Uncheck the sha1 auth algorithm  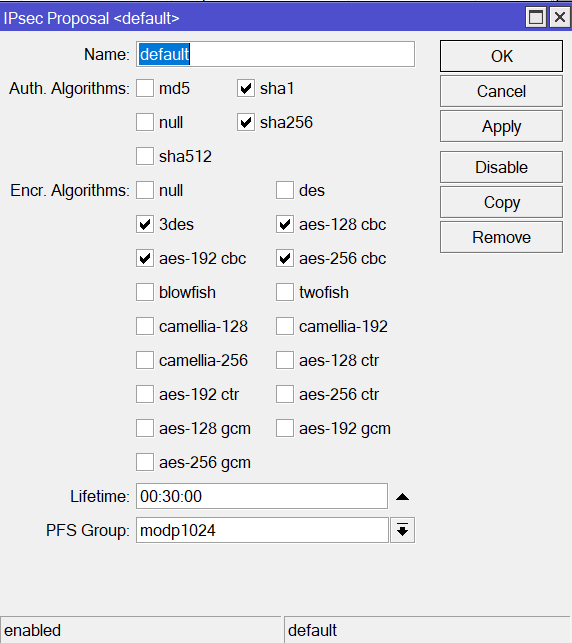246,88
